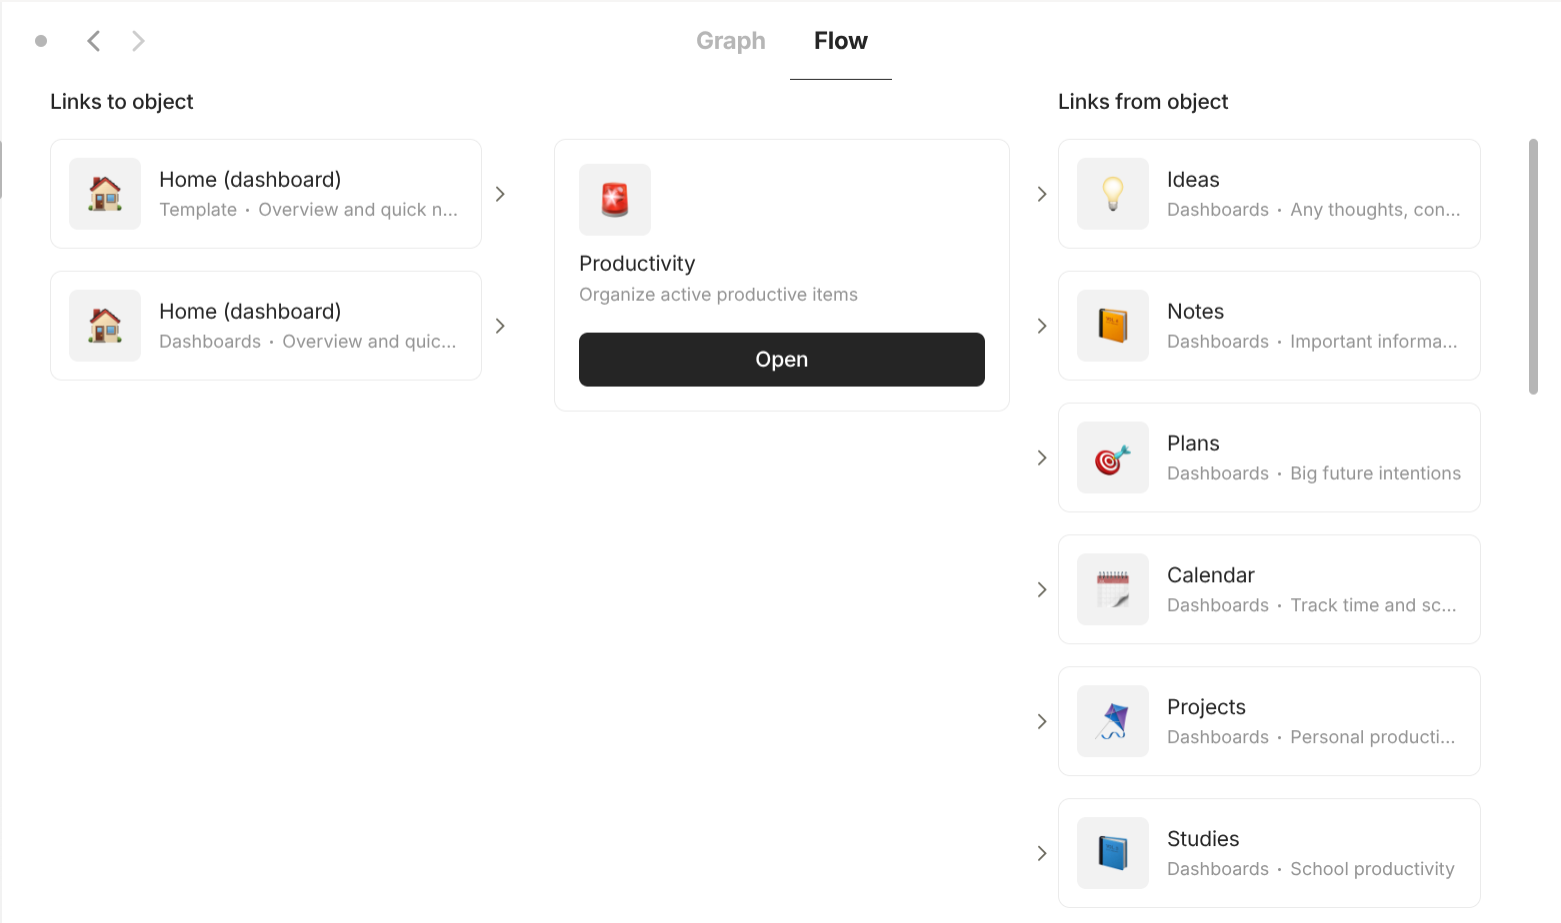Click the notebook icon beside Notes
This screenshot has height=923, width=1561.
pos(1112,326)
